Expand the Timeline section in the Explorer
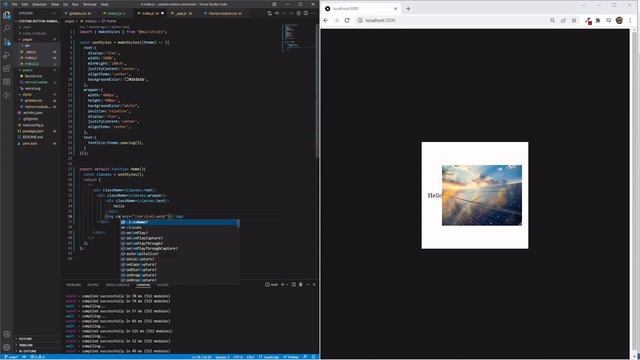Viewport: 640px width, 360px height. (25, 345)
